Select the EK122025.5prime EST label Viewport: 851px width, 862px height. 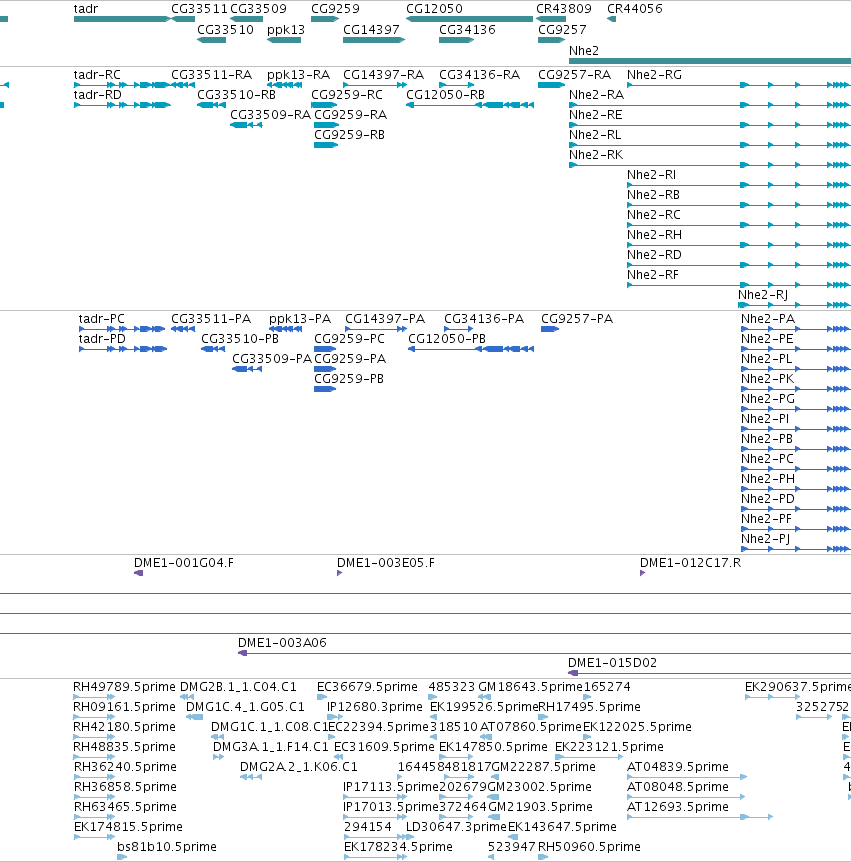(637, 727)
